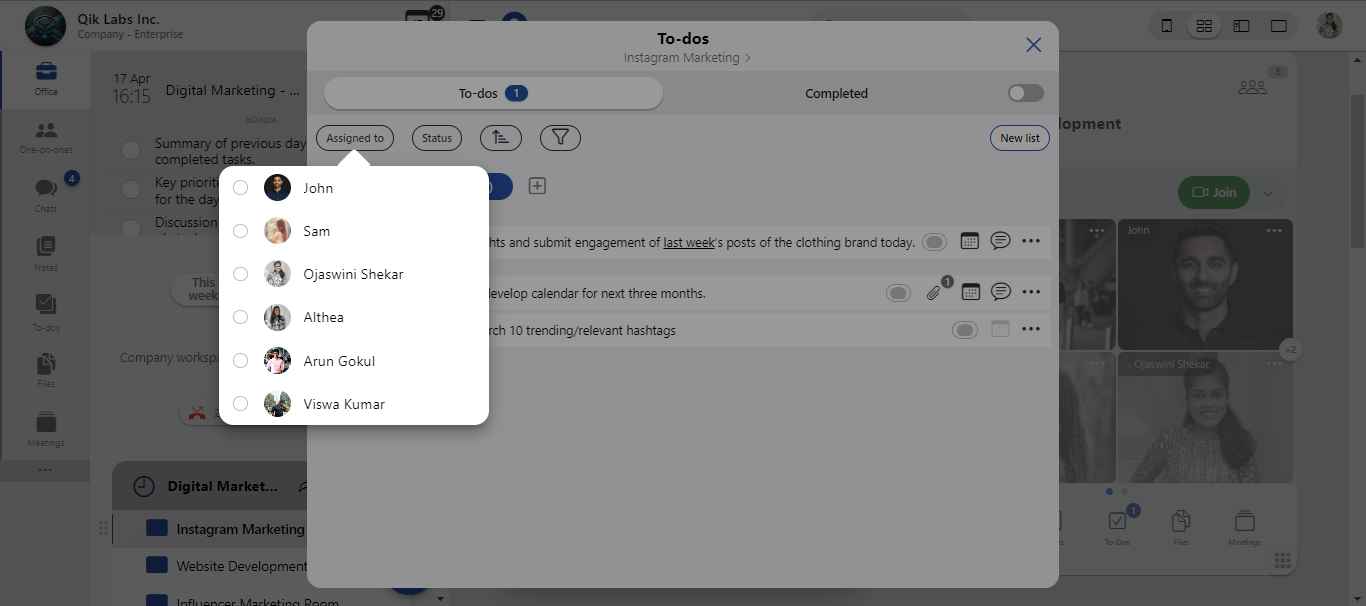Open Notes from the left sidebar

click(x=46, y=251)
